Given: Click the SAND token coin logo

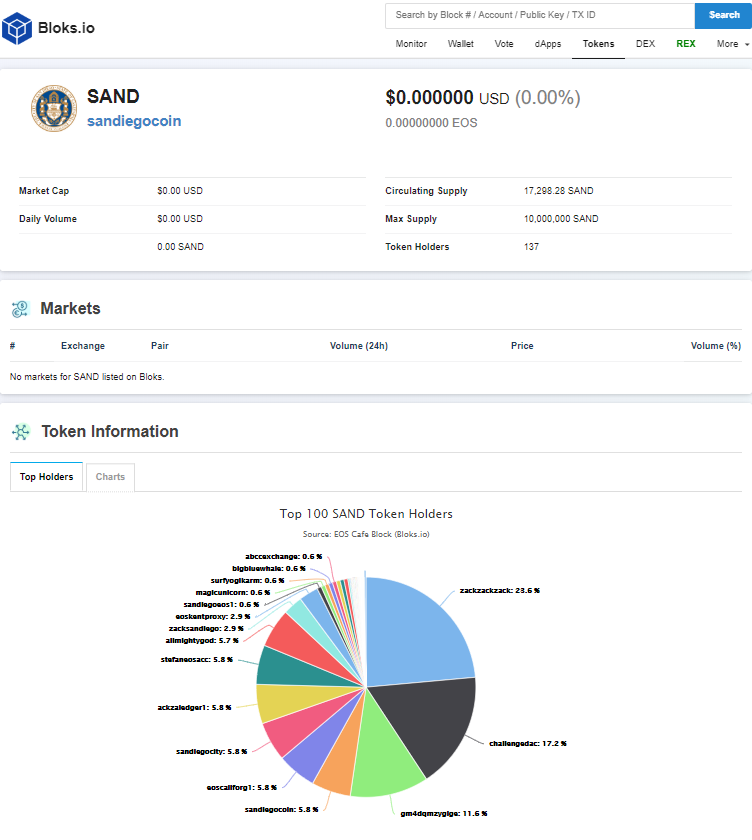Looking at the screenshot, I should [54, 108].
